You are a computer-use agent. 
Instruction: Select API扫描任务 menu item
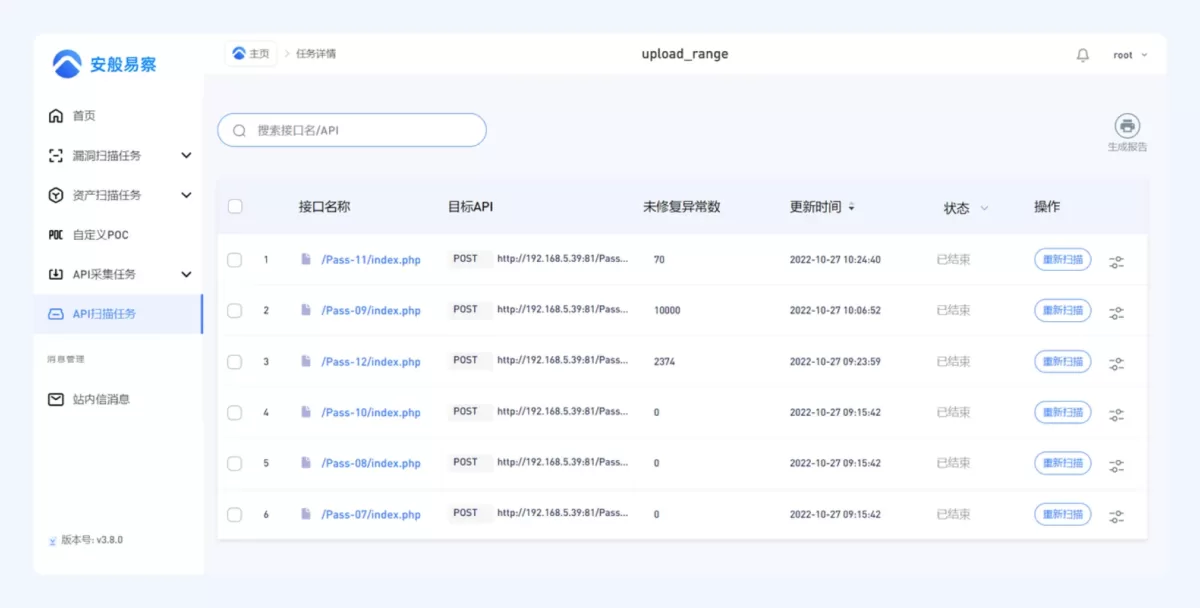(118, 314)
